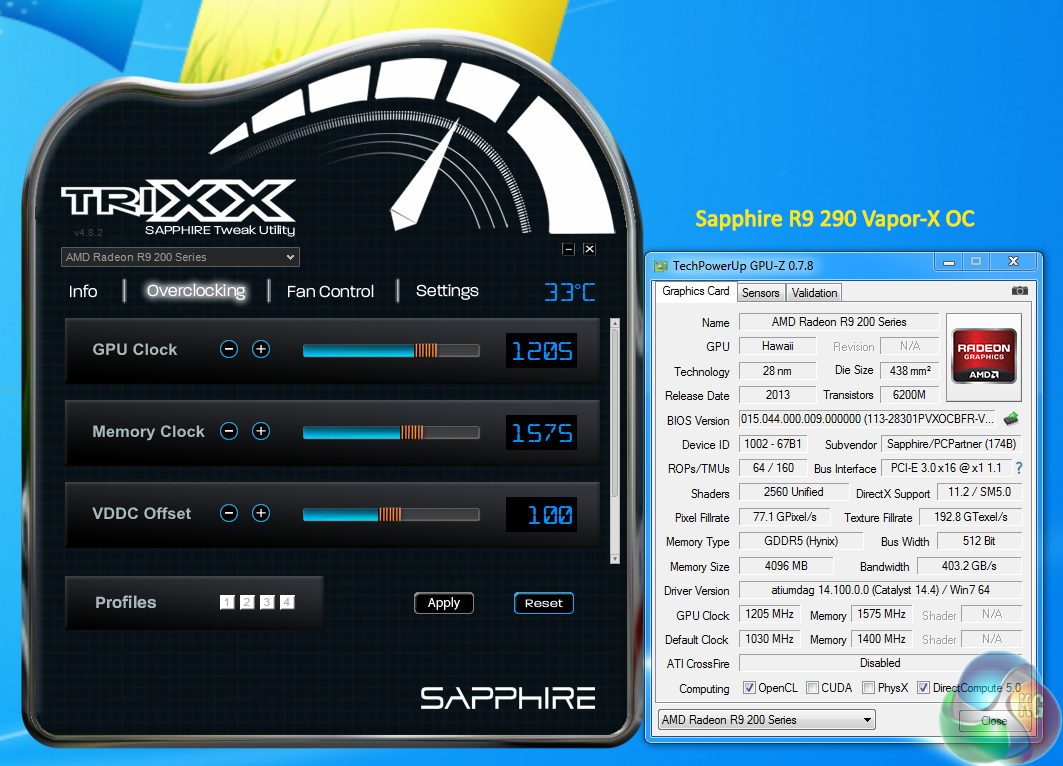The height and width of the screenshot is (766, 1063).
Task: Lower VDDC Offset with minus button
Action: (x=229, y=513)
